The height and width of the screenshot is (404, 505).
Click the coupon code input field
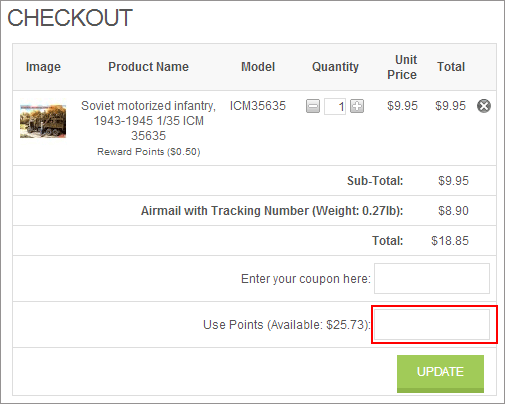tap(432, 278)
